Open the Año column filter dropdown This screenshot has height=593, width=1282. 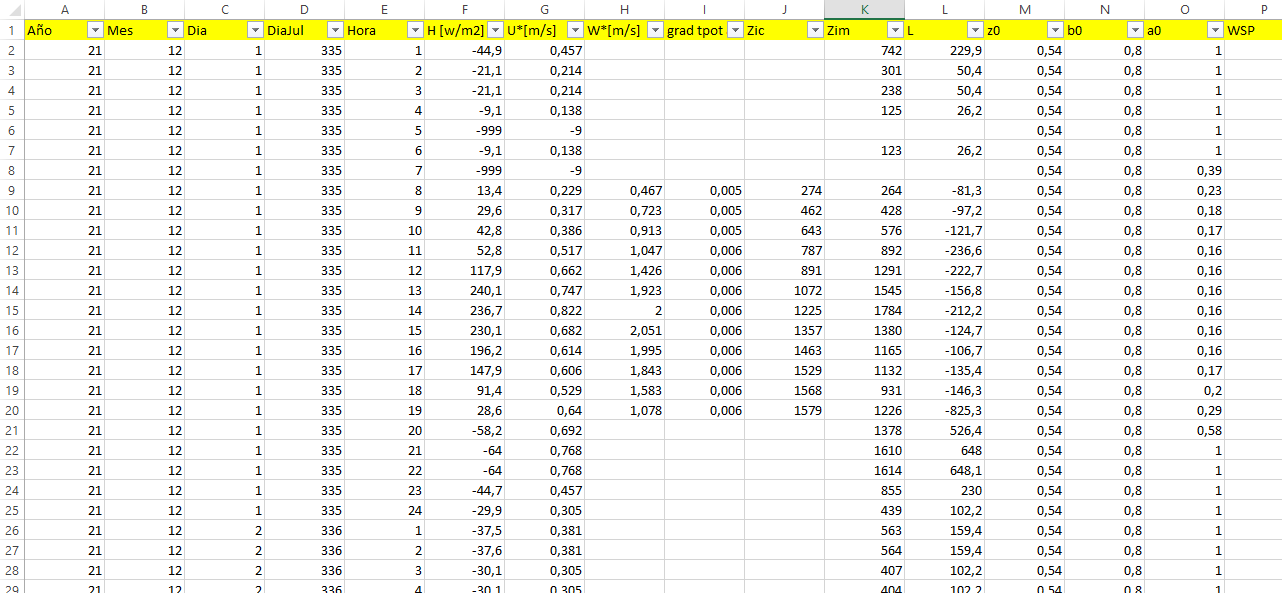click(95, 30)
